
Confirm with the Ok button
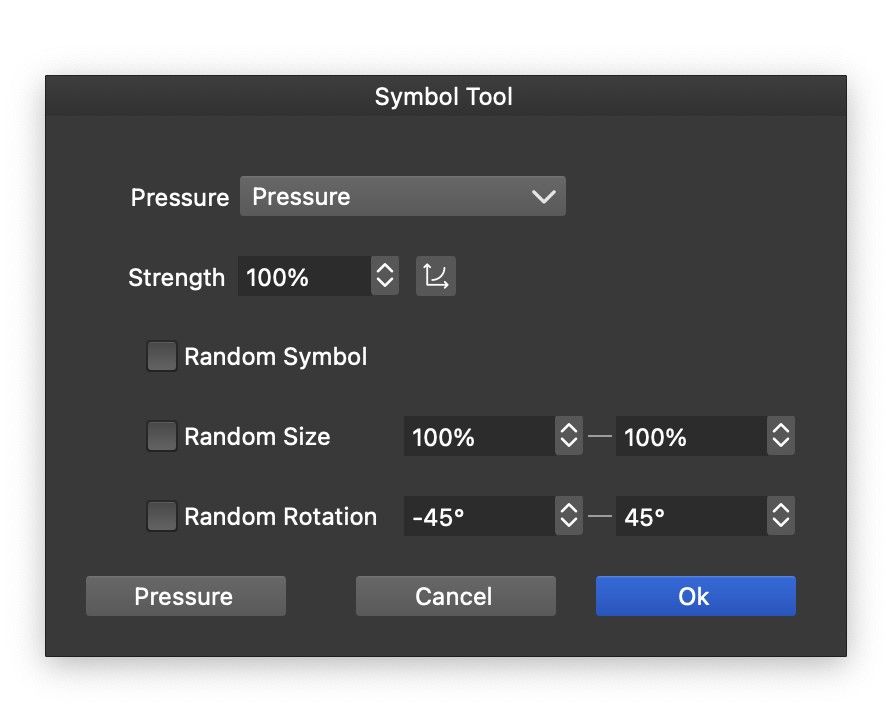pos(695,596)
